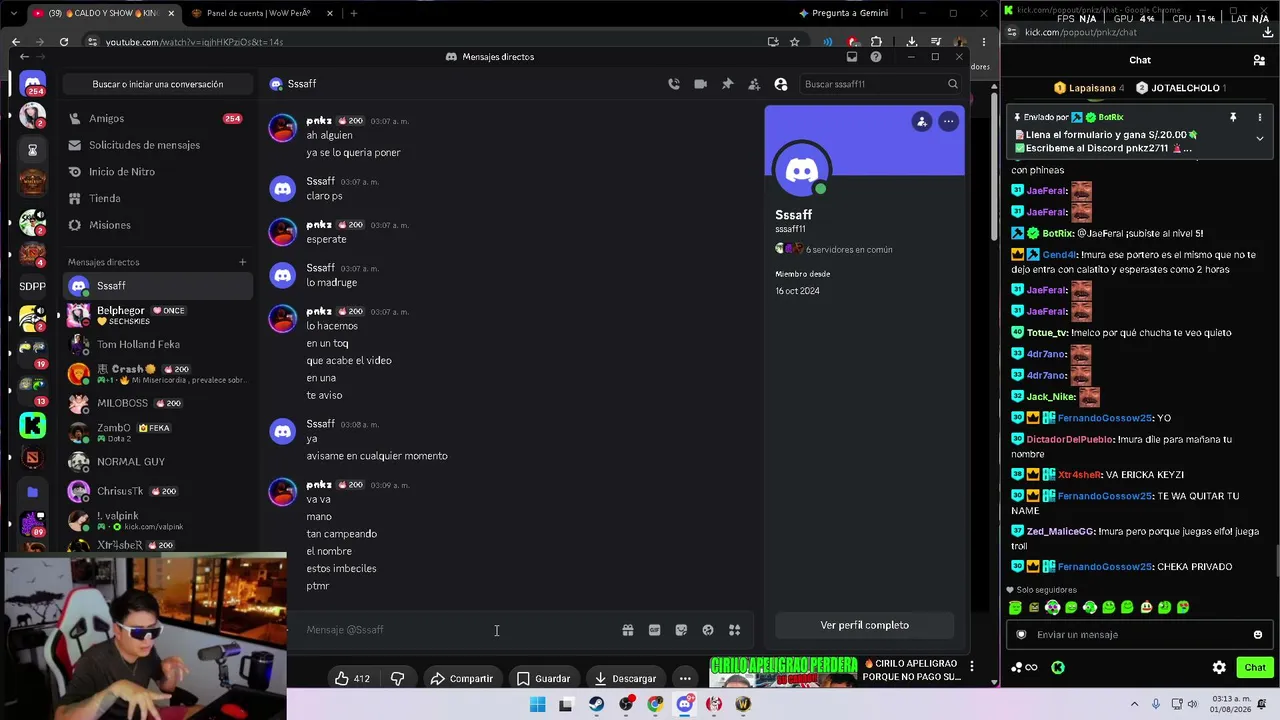The height and width of the screenshot is (720, 1280).
Task: Toggle the user profile panel icon
Action: point(781,84)
